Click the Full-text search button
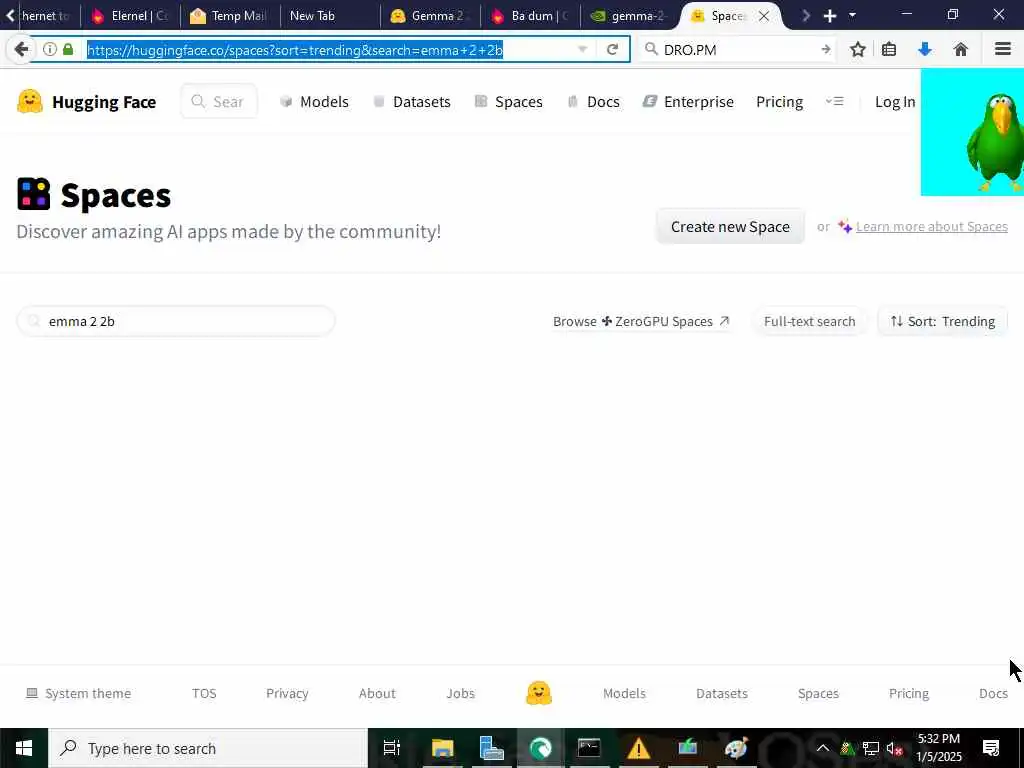 [x=809, y=321]
